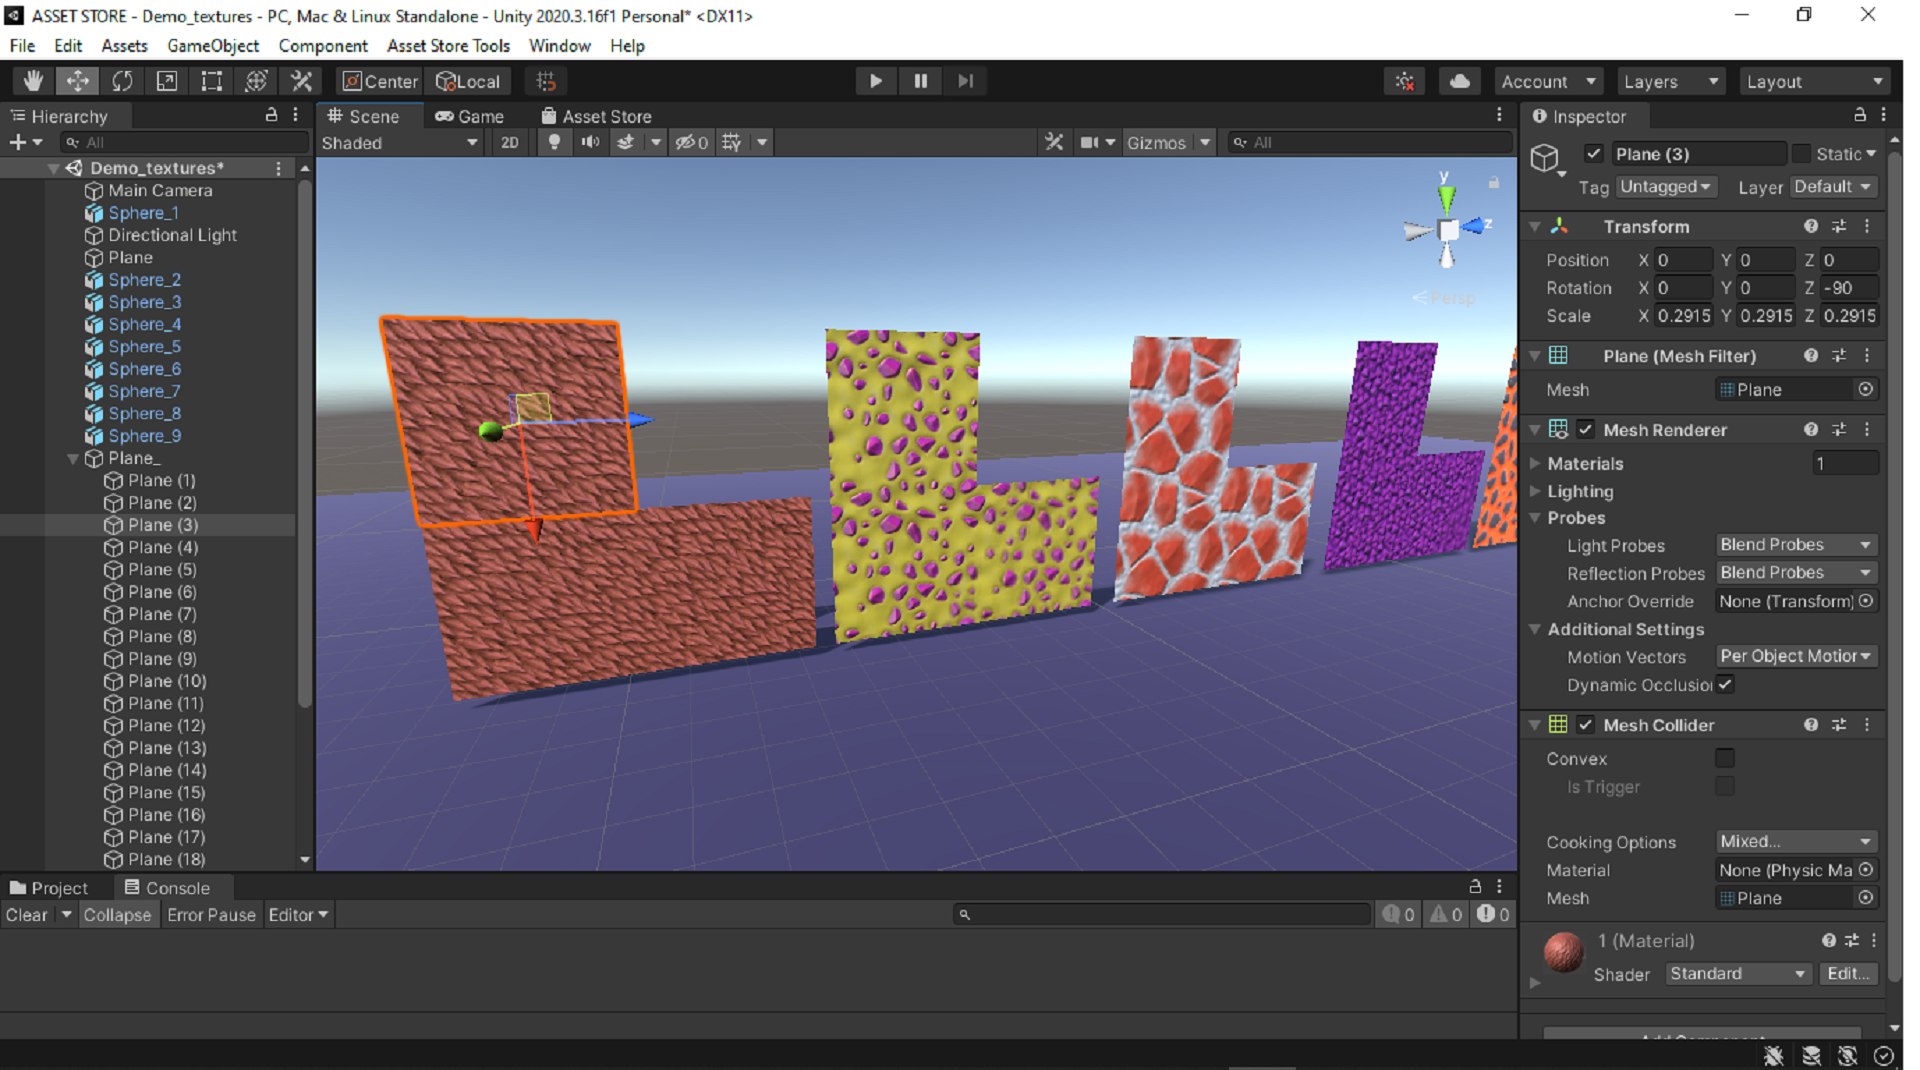
Task: Disable the Mesh Renderer checkbox
Action: tap(1586, 429)
